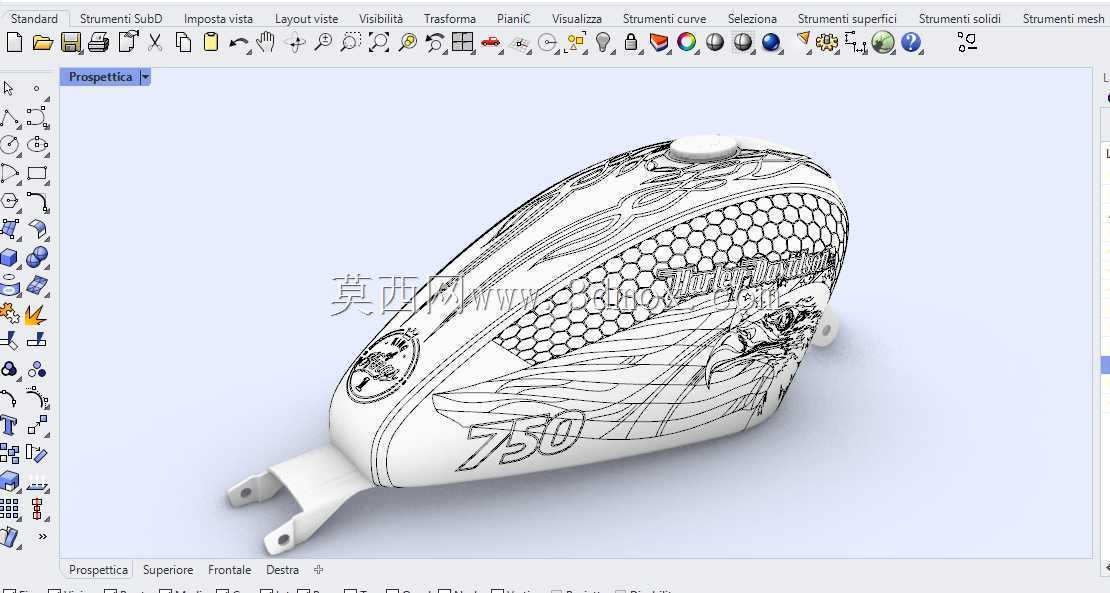This screenshot has width=1110, height=593.
Task: Open Strumenti curve tab
Action: pyautogui.click(x=665, y=18)
